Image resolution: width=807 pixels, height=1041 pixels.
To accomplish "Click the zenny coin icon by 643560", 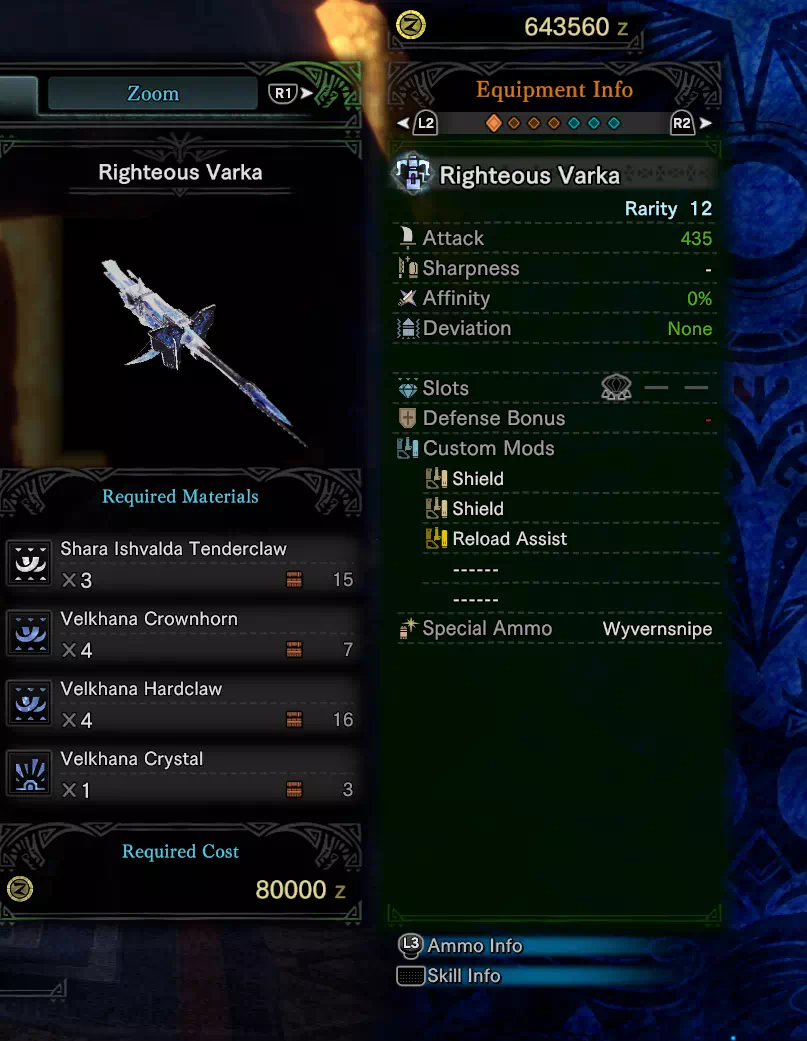I will click(x=411, y=26).
